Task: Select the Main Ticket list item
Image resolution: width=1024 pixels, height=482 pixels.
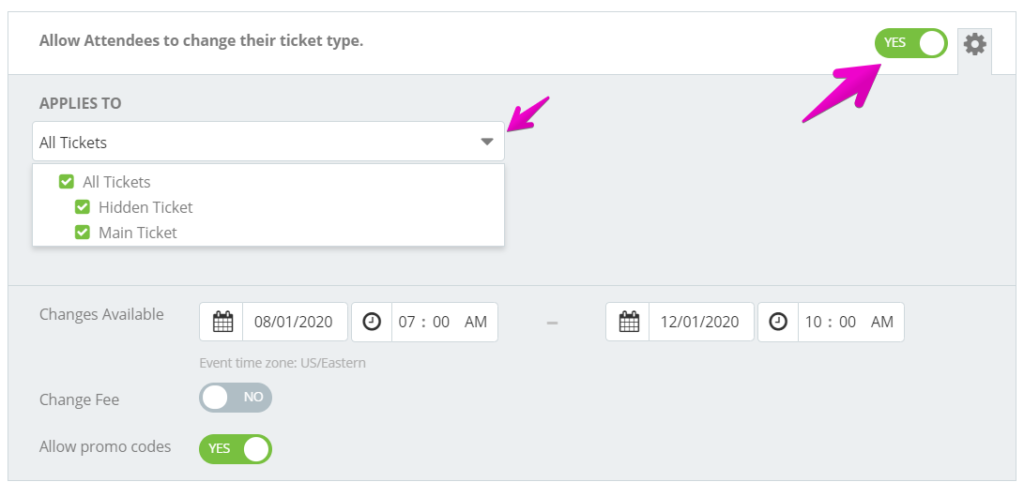Action: point(138,233)
